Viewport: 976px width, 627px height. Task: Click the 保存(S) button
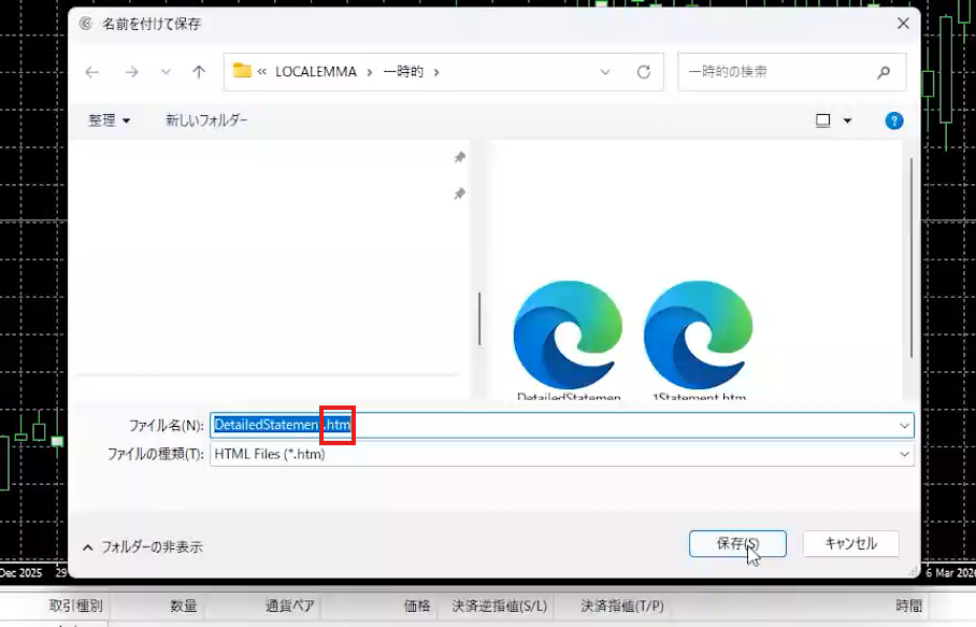pos(738,544)
